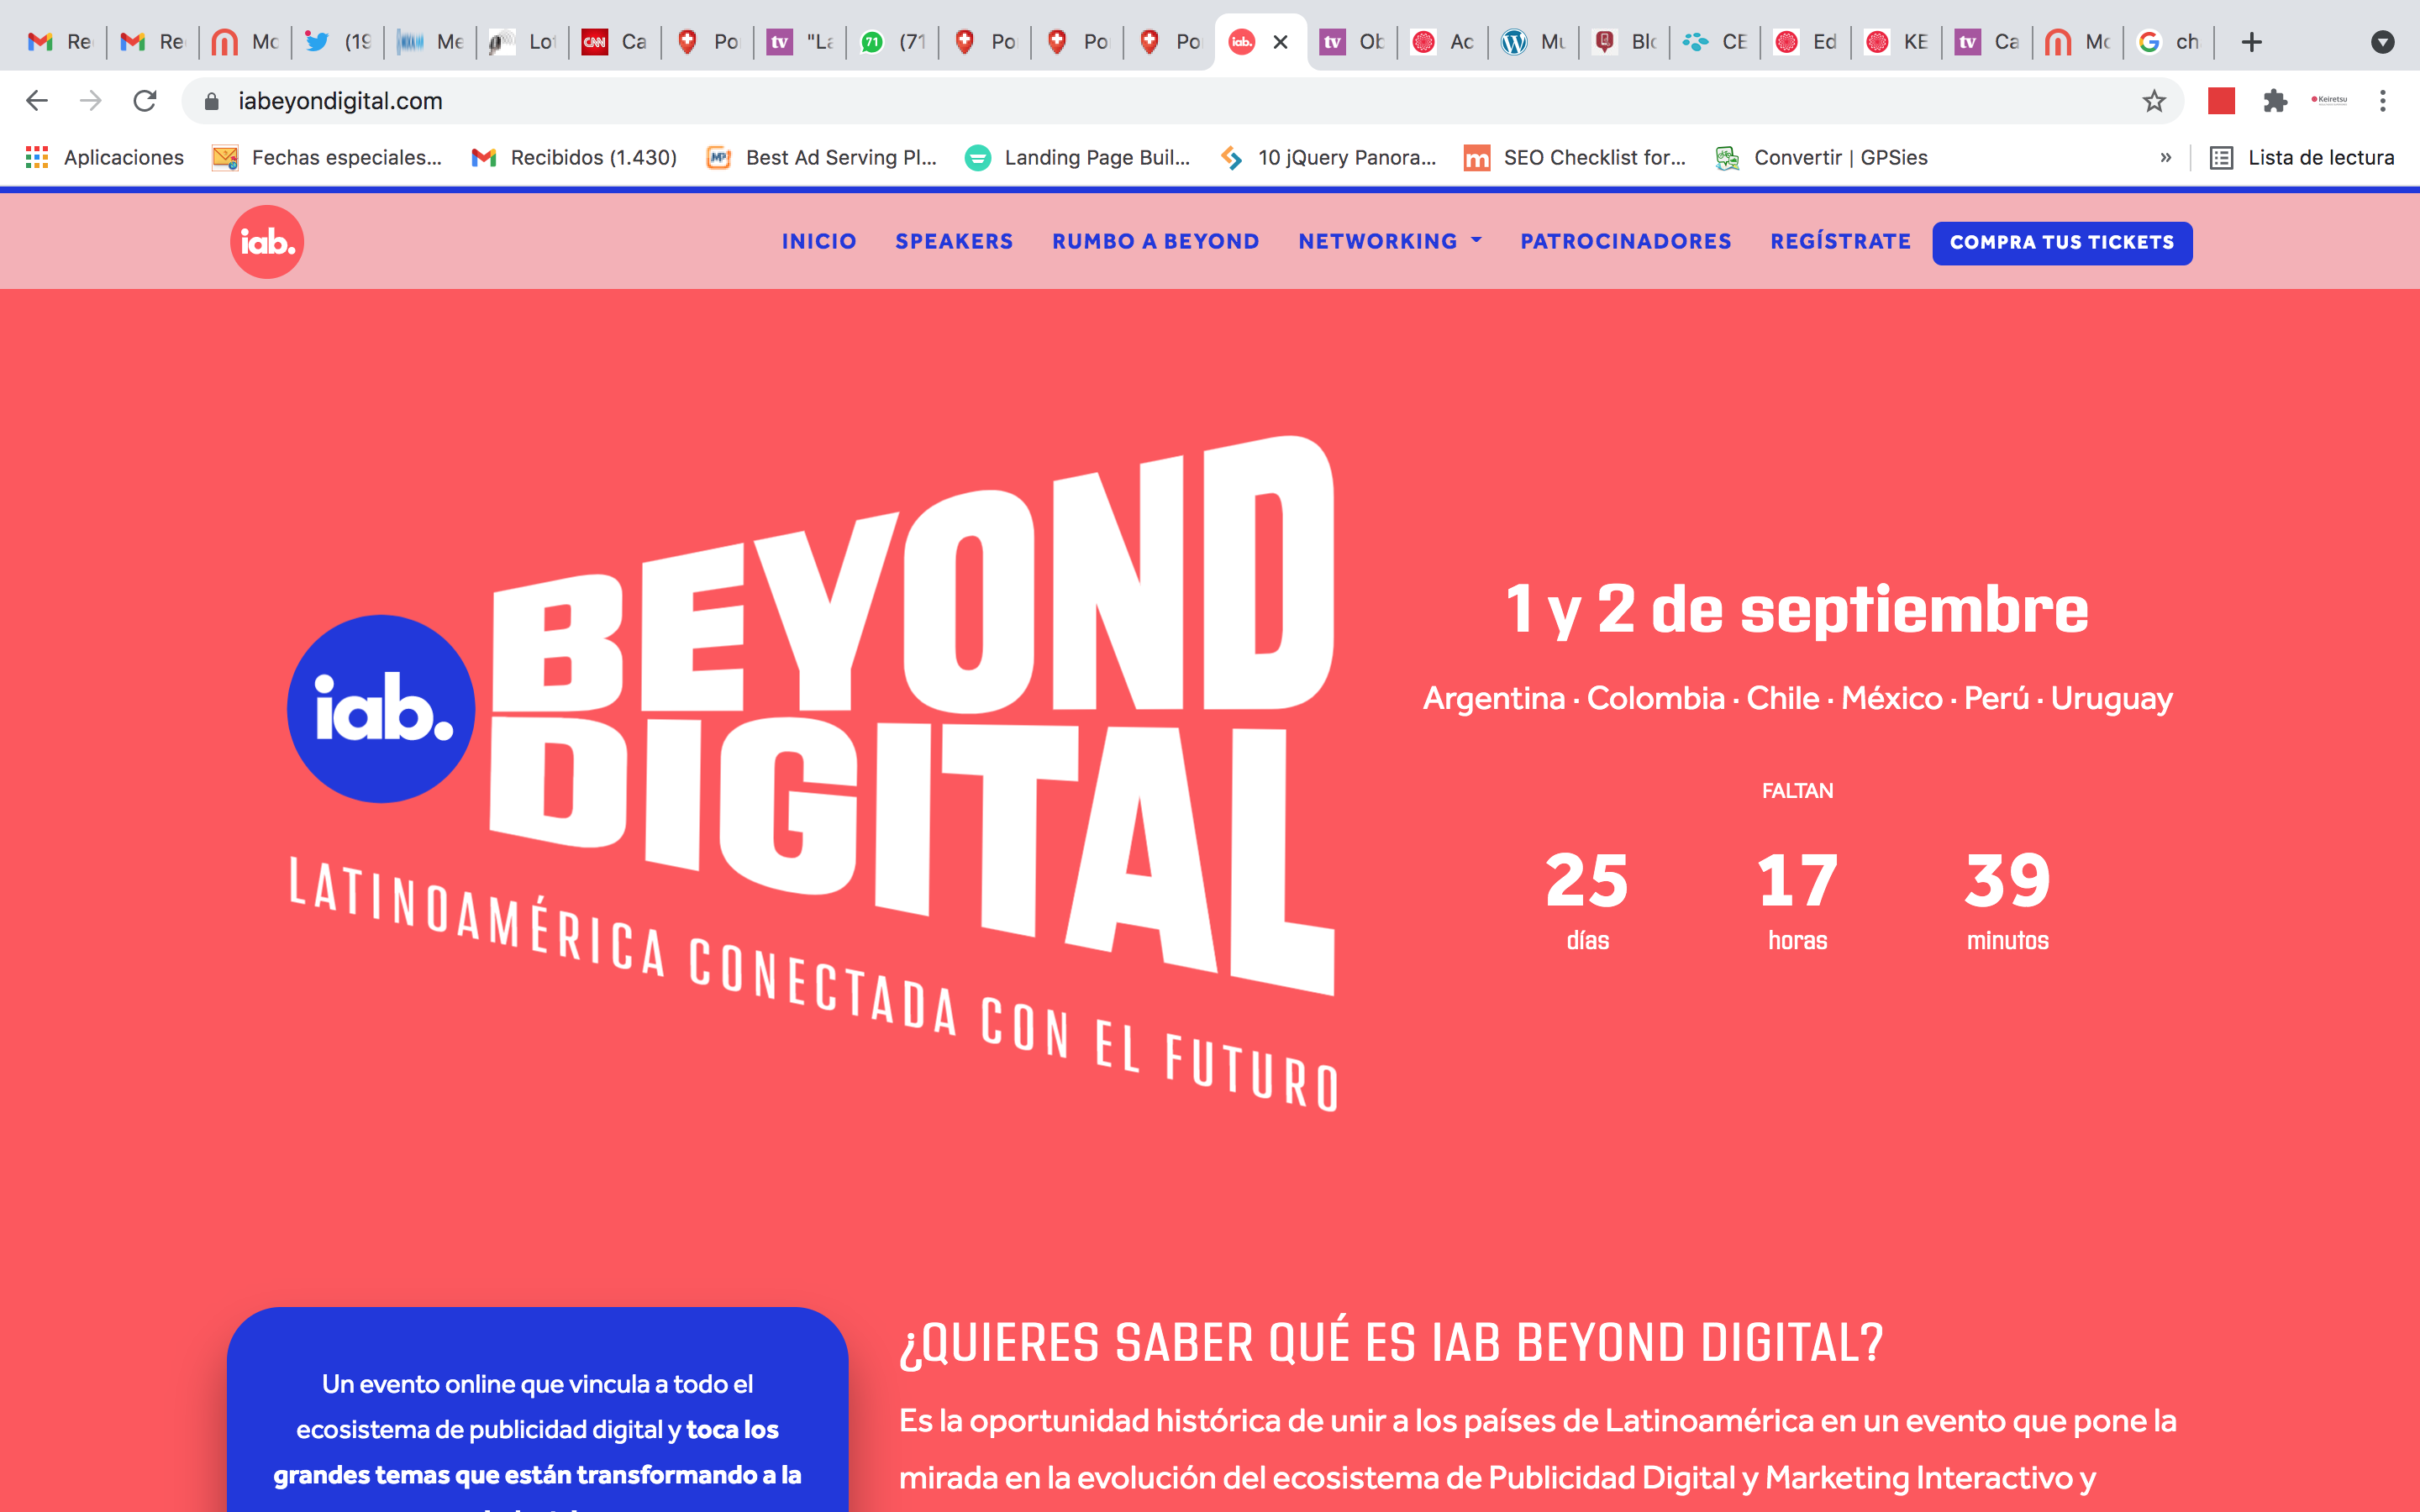Click the iab logo in site header
Image resolution: width=2420 pixels, height=1512 pixels.
pos(267,242)
